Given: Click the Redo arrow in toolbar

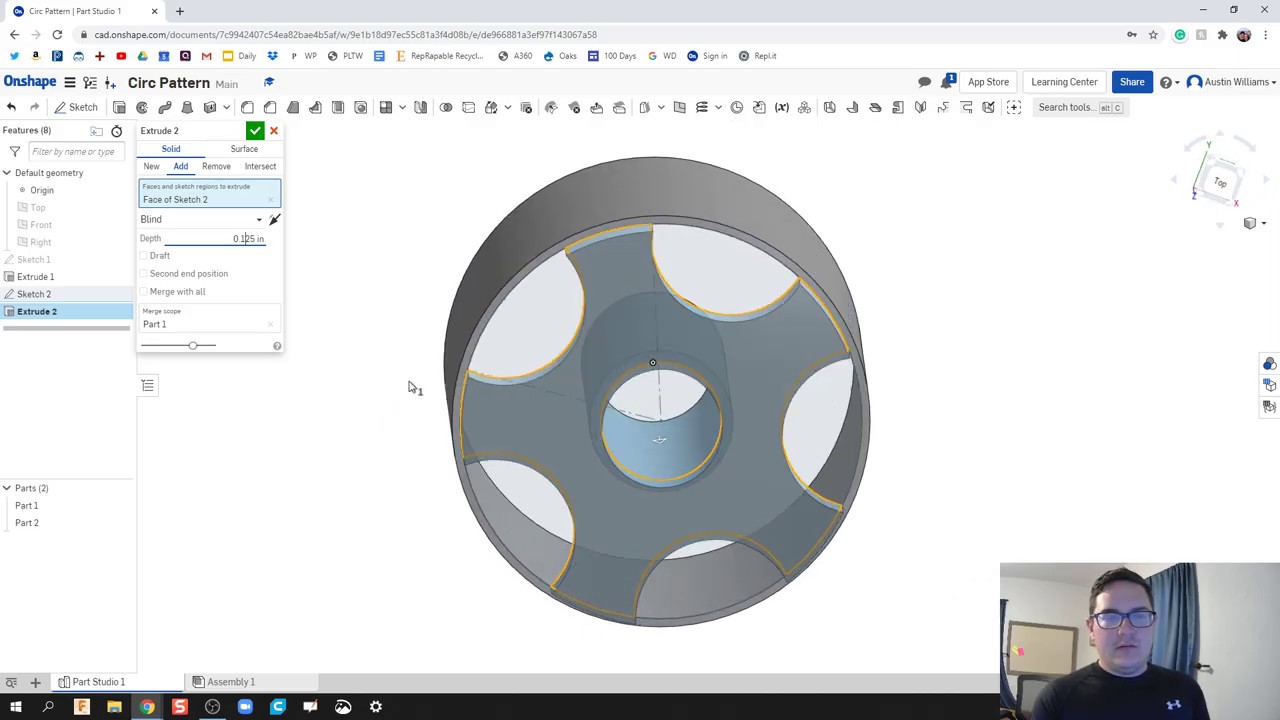Looking at the screenshot, I should pyautogui.click(x=34, y=107).
